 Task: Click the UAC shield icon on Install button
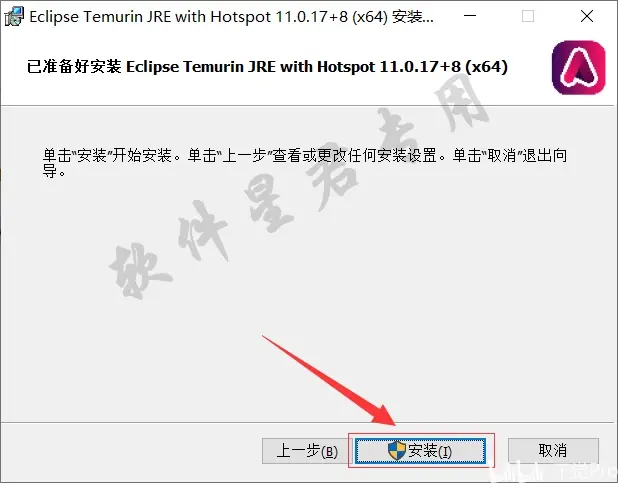click(396, 451)
